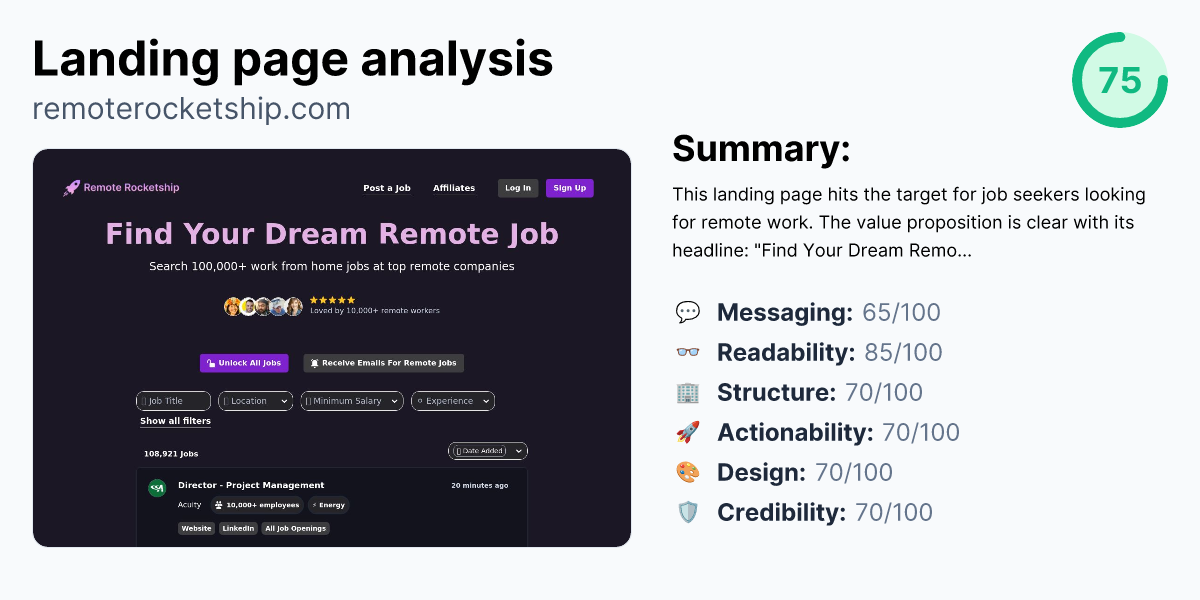The width and height of the screenshot is (1200, 600).
Task: Click the Job Title input field
Action: pos(173,400)
